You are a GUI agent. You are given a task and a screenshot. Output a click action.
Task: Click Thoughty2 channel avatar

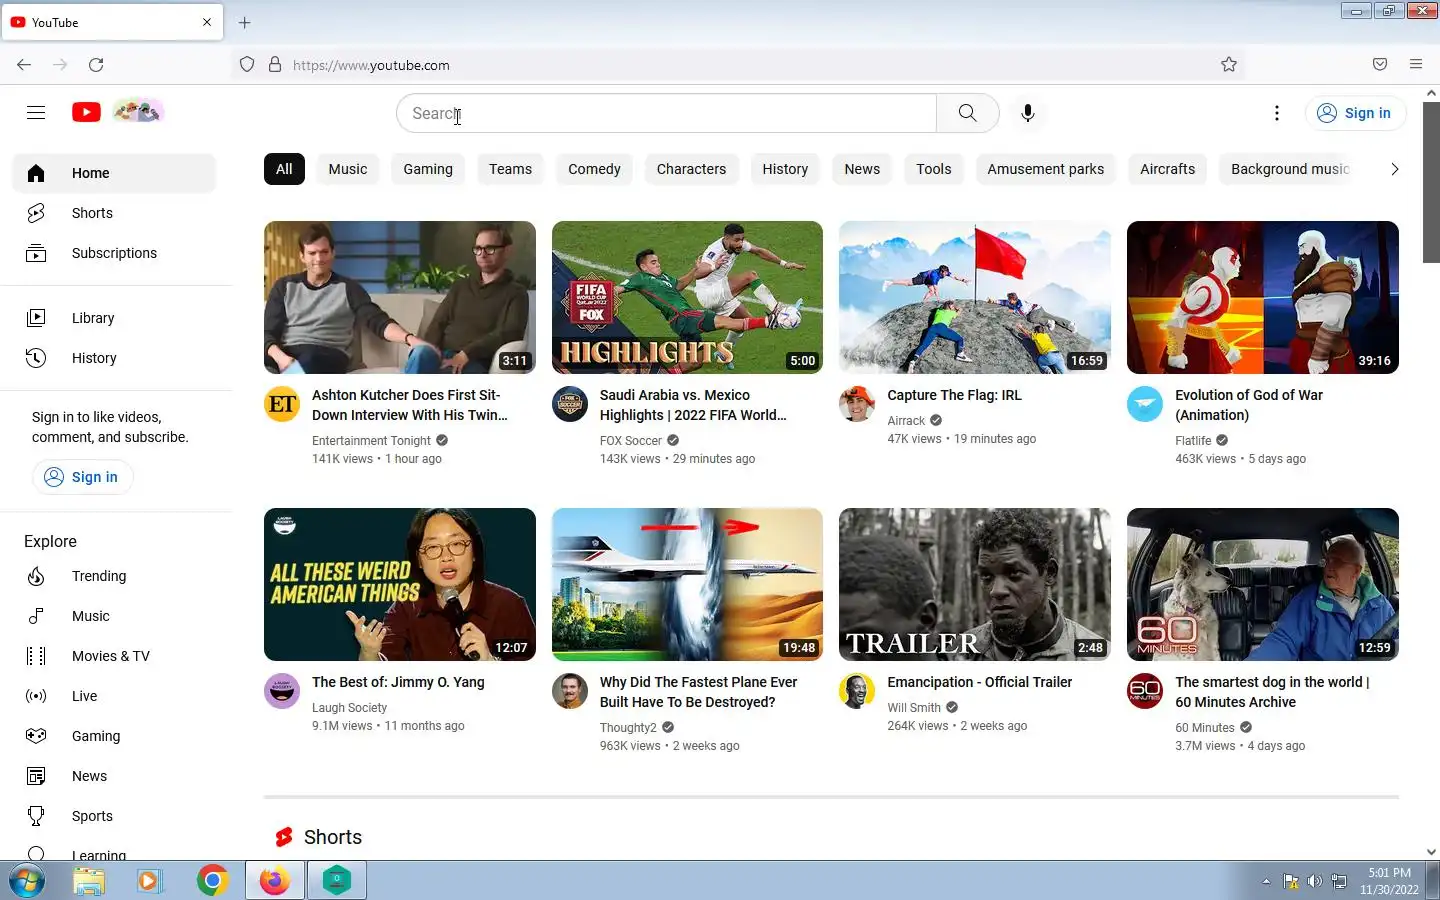[x=570, y=691]
